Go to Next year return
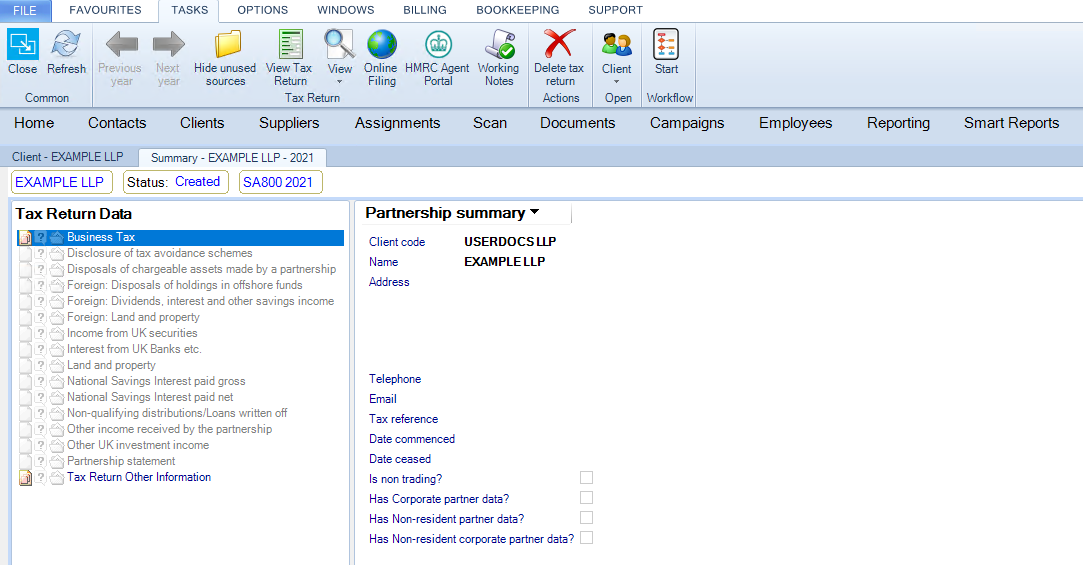 (x=168, y=57)
